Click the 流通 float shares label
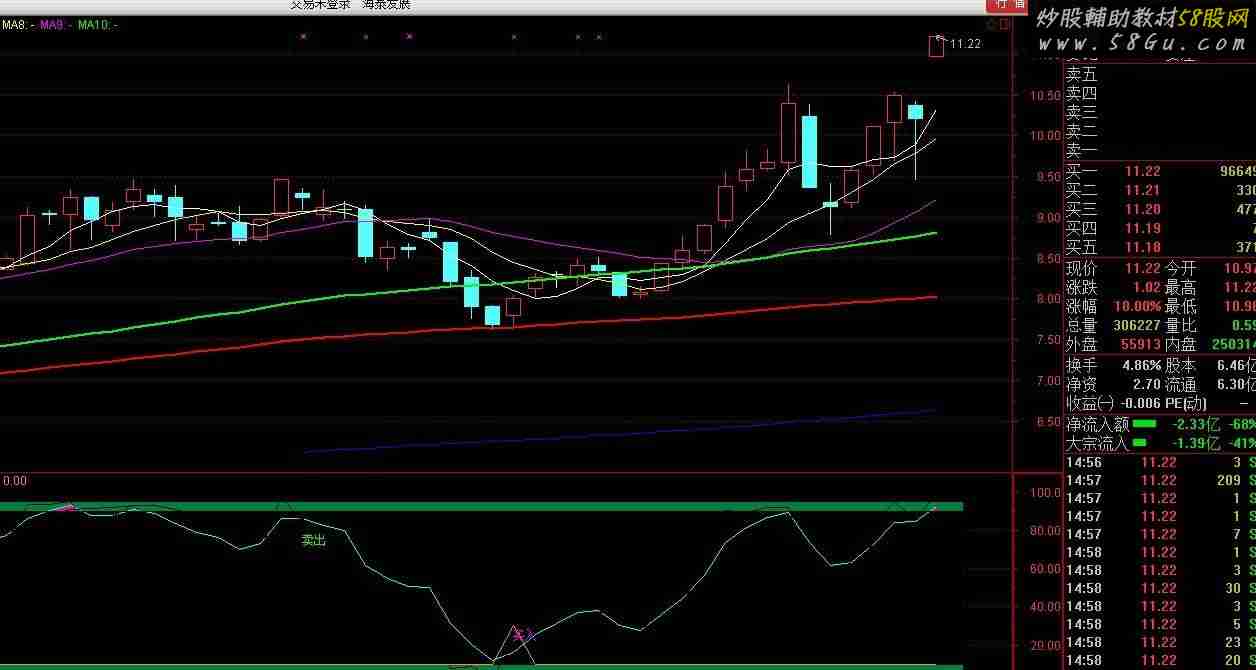Image resolution: width=1256 pixels, height=670 pixels. pyautogui.click(x=1180, y=384)
